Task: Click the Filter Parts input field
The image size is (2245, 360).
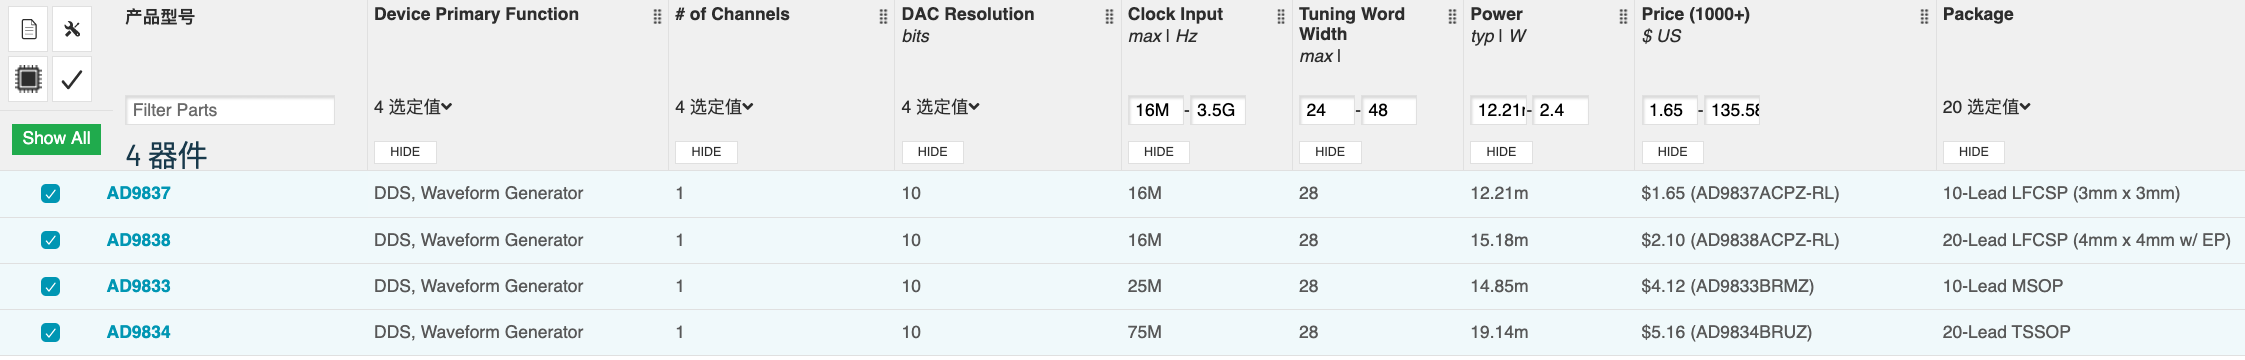Action: pyautogui.click(x=230, y=110)
